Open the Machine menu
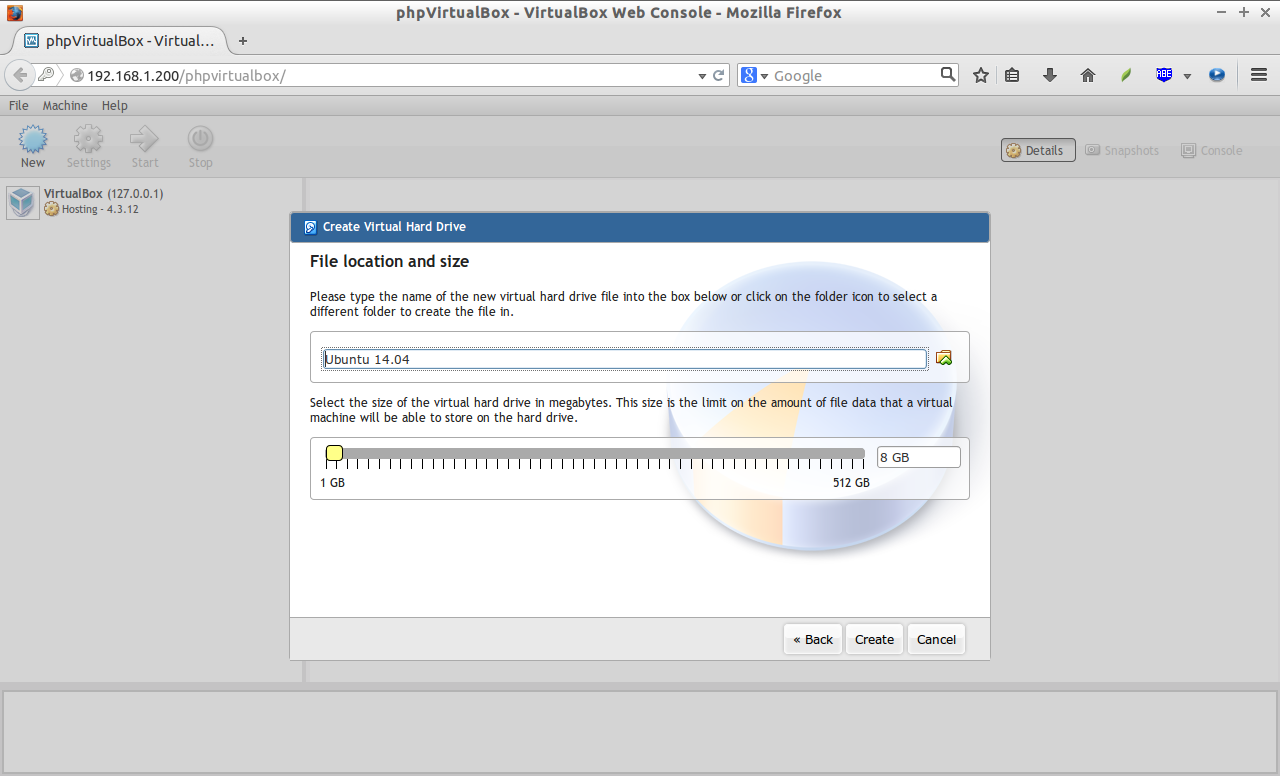1280x776 pixels. (x=65, y=105)
